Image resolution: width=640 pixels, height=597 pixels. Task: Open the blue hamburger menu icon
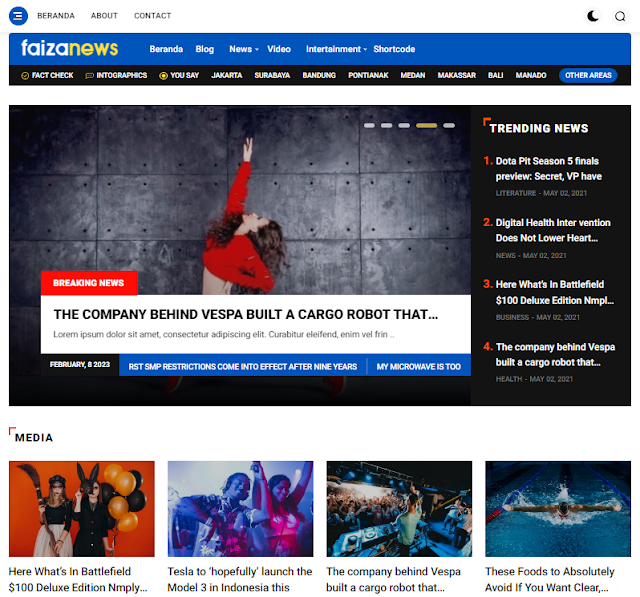[18, 16]
